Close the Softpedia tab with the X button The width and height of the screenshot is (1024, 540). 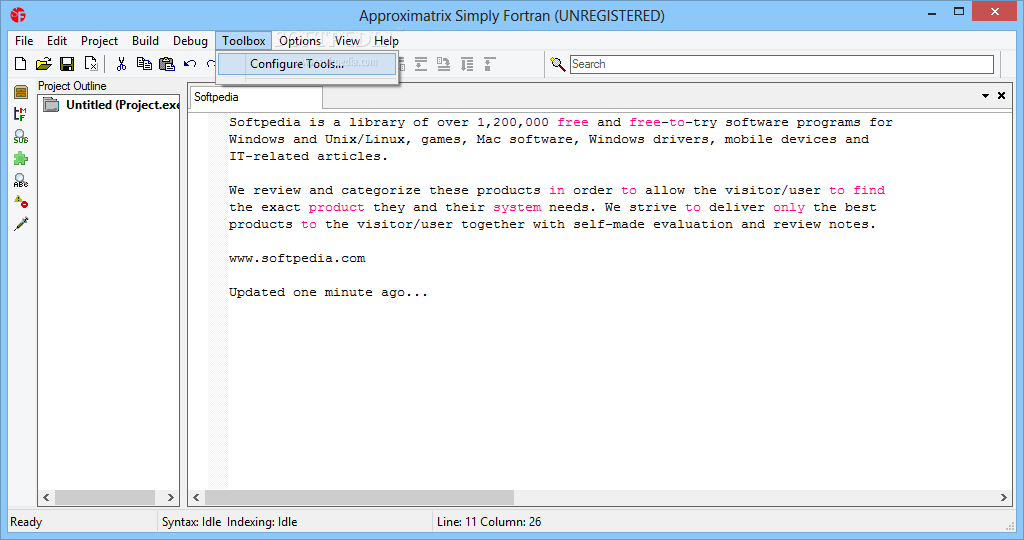(x=1001, y=96)
